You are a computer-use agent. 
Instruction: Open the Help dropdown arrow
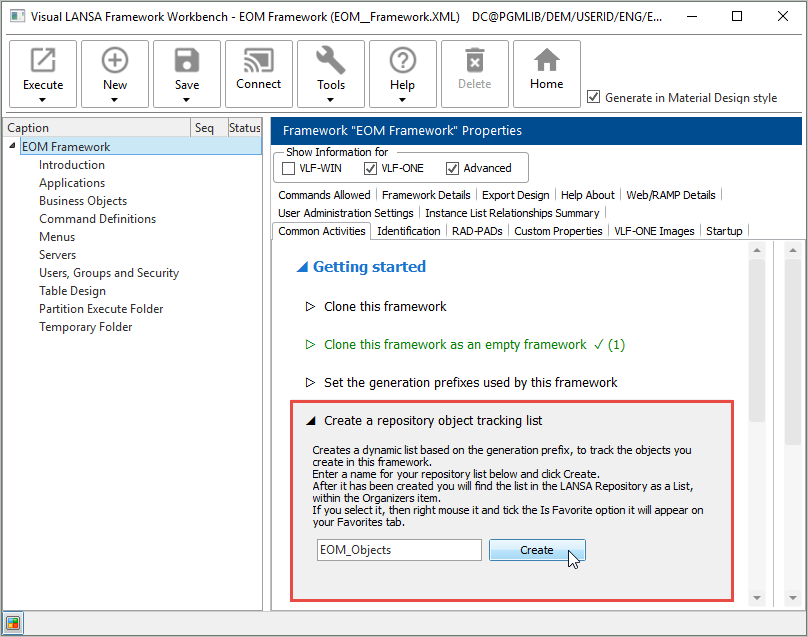402,99
